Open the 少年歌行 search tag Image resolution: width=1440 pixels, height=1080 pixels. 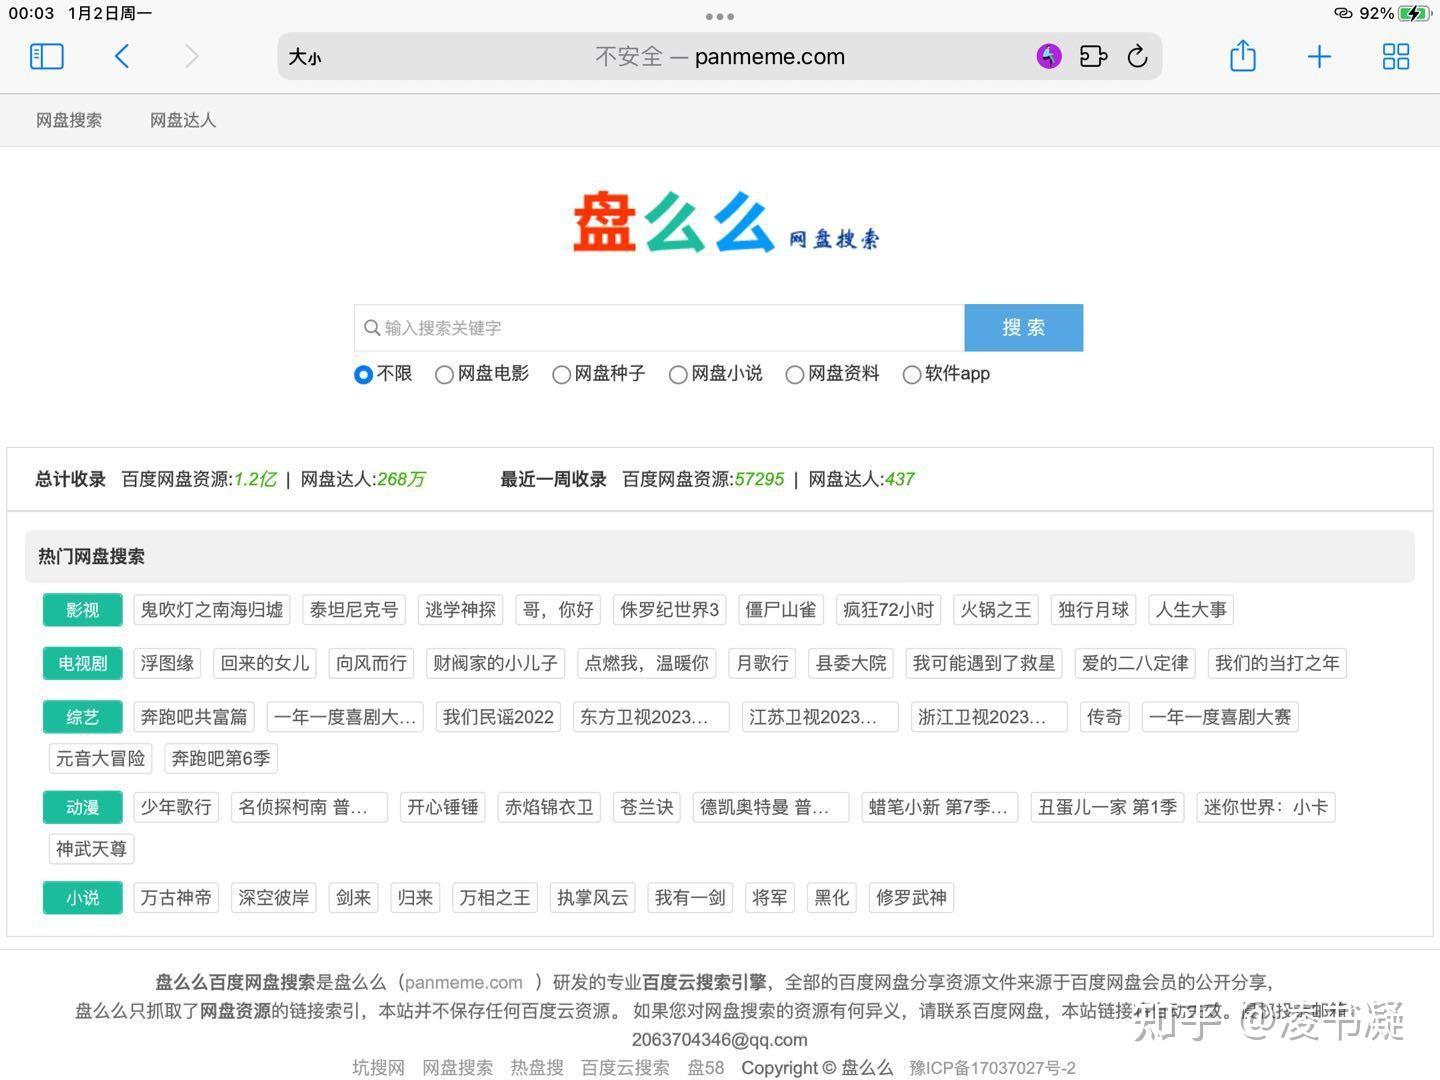point(176,807)
